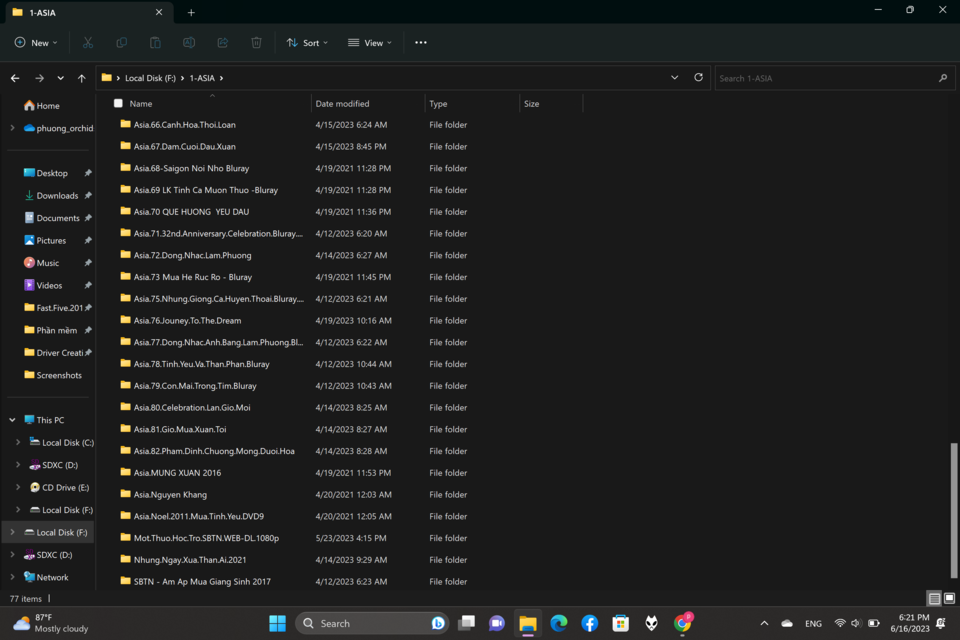The height and width of the screenshot is (640, 960).
Task: Click the Delete trash icon
Action: (256, 42)
